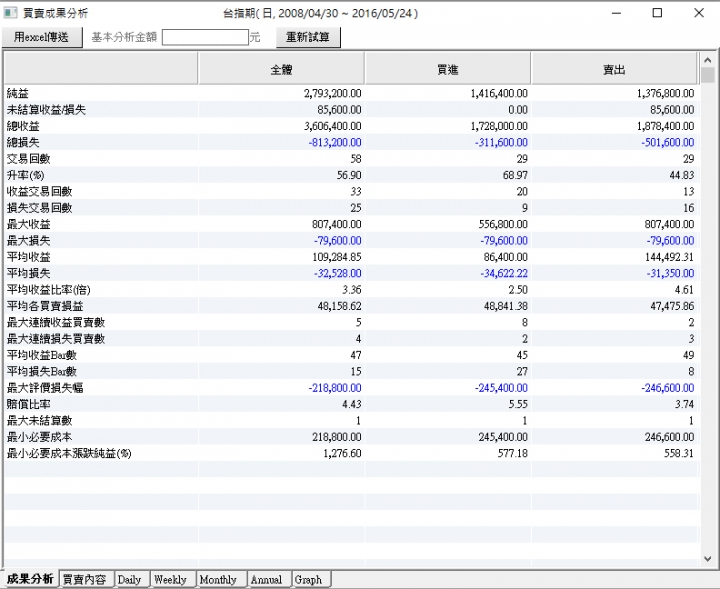Click the 賣出 column header

click(614, 69)
